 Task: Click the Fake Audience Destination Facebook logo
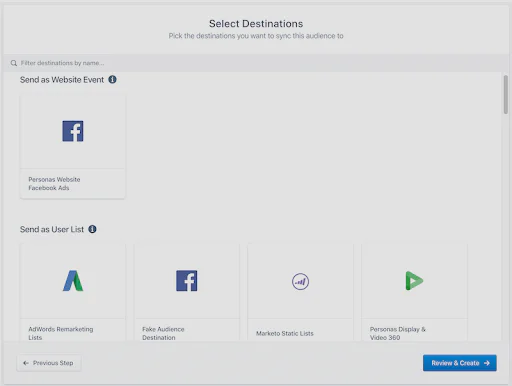point(187,281)
